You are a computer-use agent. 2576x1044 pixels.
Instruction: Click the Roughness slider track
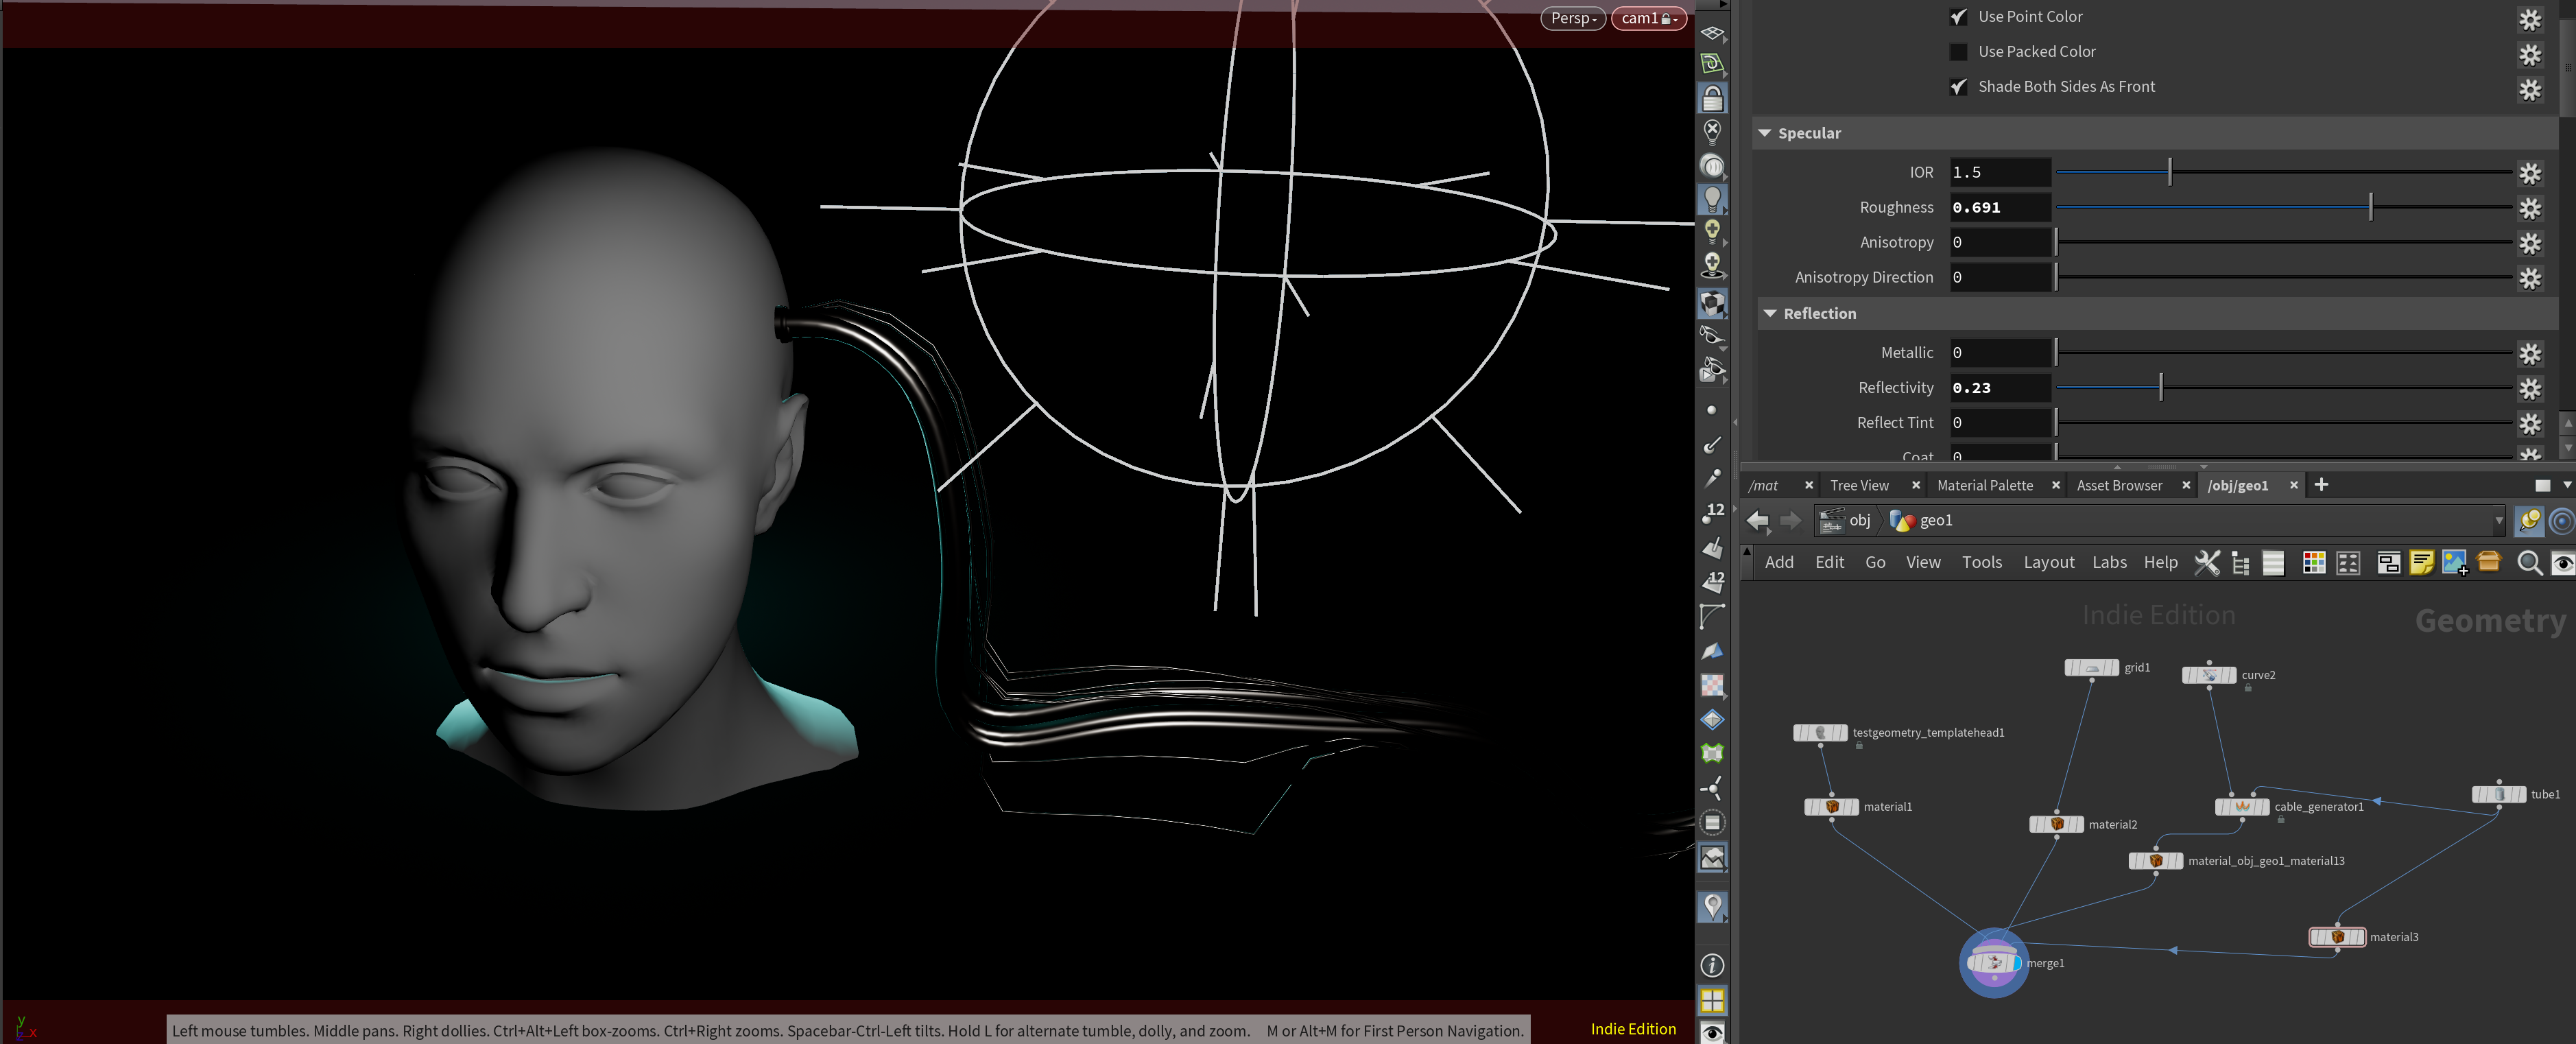[x=2283, y=208]
